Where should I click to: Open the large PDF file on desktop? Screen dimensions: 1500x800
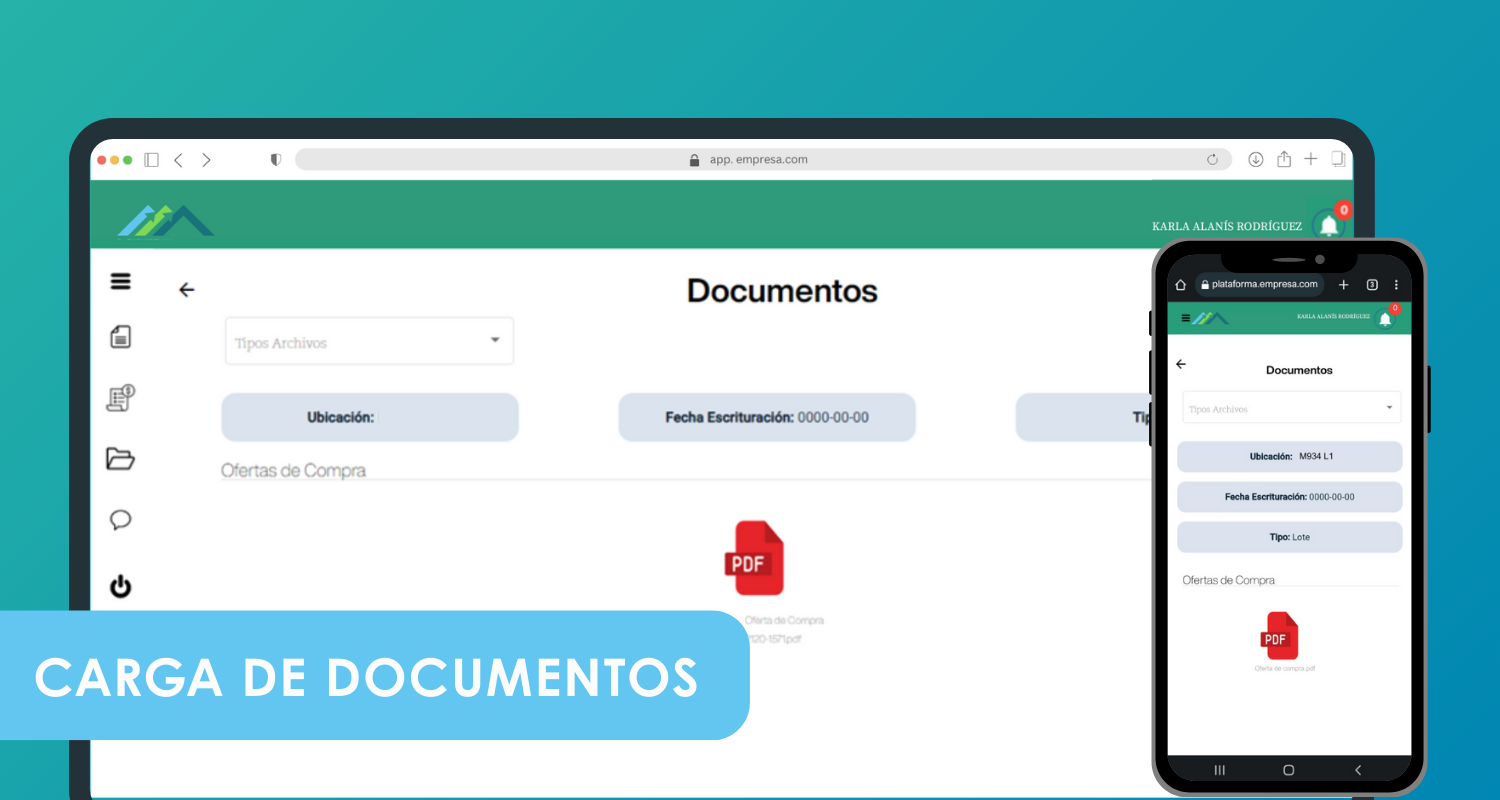[754, 559]
